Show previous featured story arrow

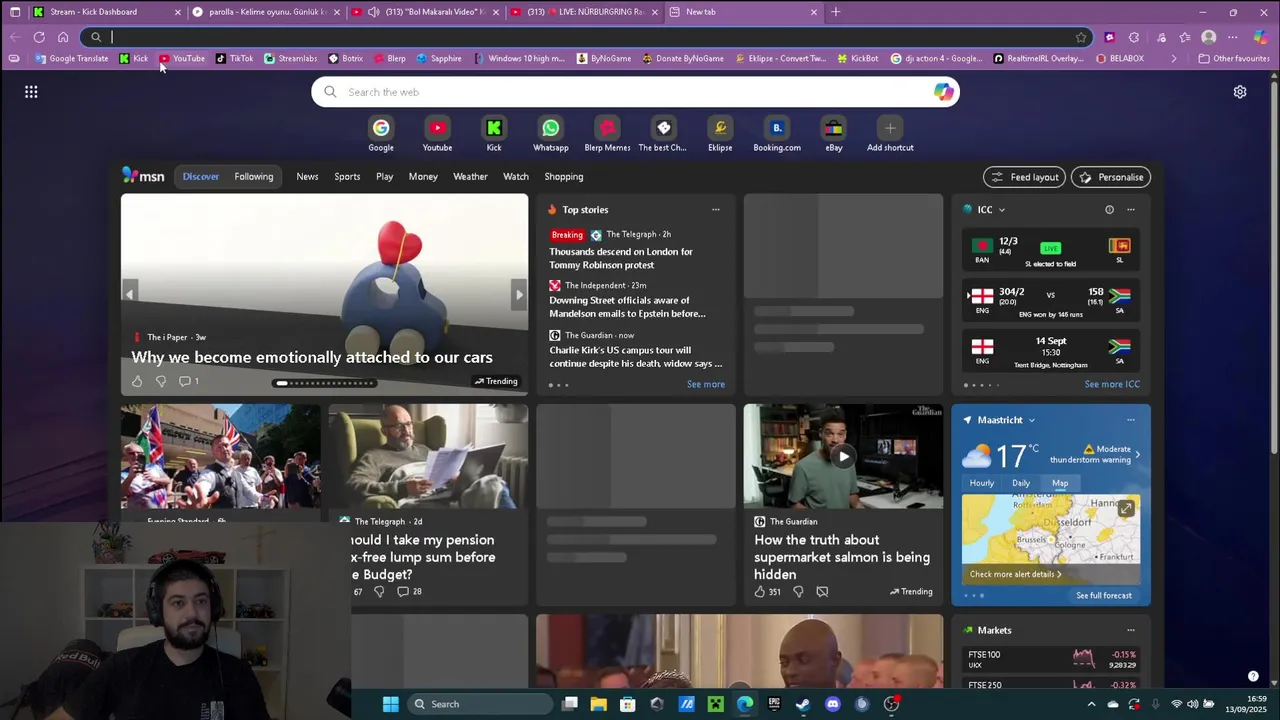click(129, 294)
